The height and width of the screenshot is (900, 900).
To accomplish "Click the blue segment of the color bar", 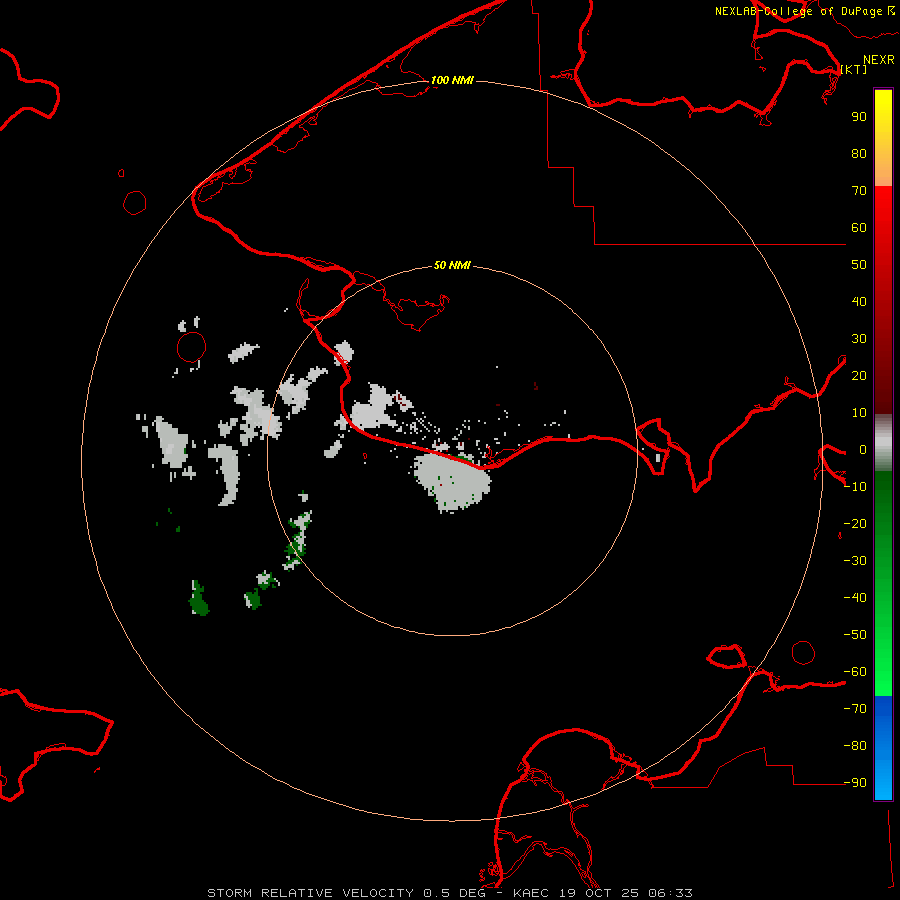I will [x=883, y=748].
